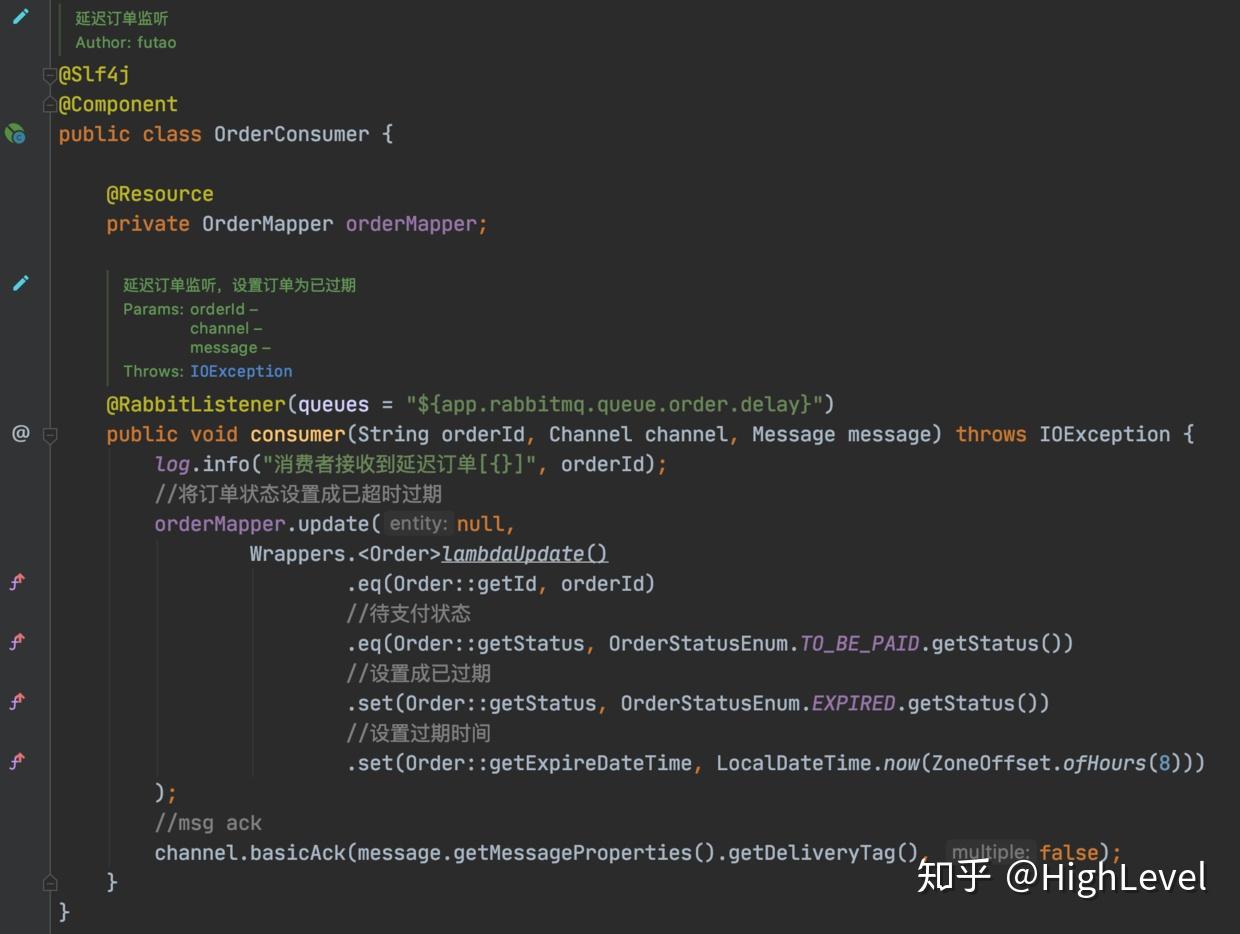Viewport: 1240px width, 934px height.
Task: Click the @Slf4j annotation
Action: [x=94, y=74]
